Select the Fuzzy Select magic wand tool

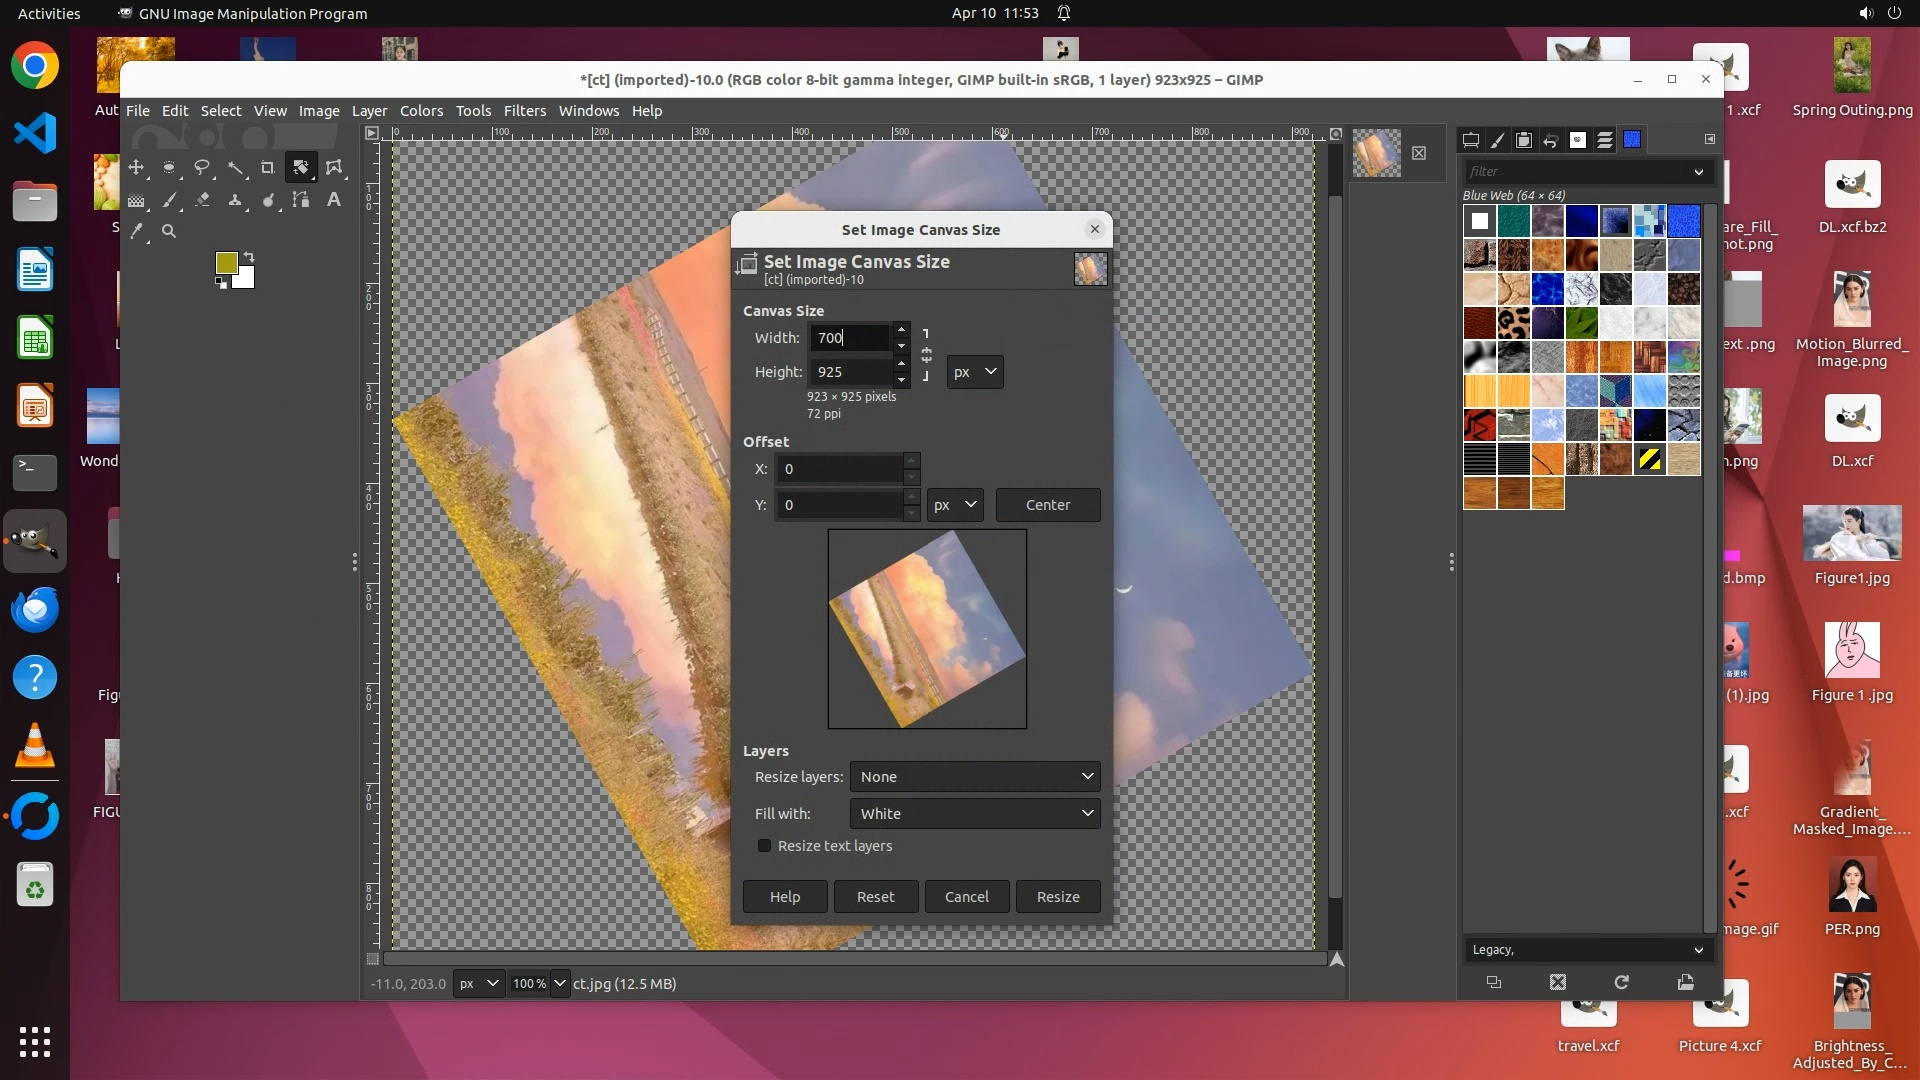click(x=235, y=168)
